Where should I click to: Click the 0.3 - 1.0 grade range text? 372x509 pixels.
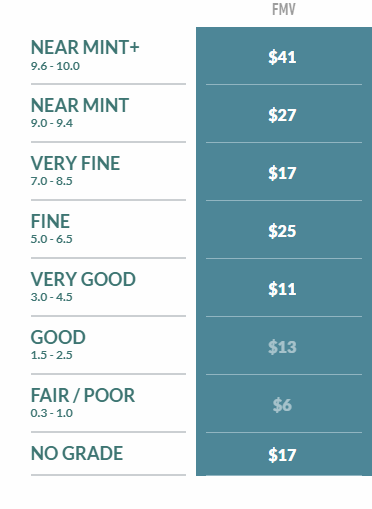coord(51,413)
